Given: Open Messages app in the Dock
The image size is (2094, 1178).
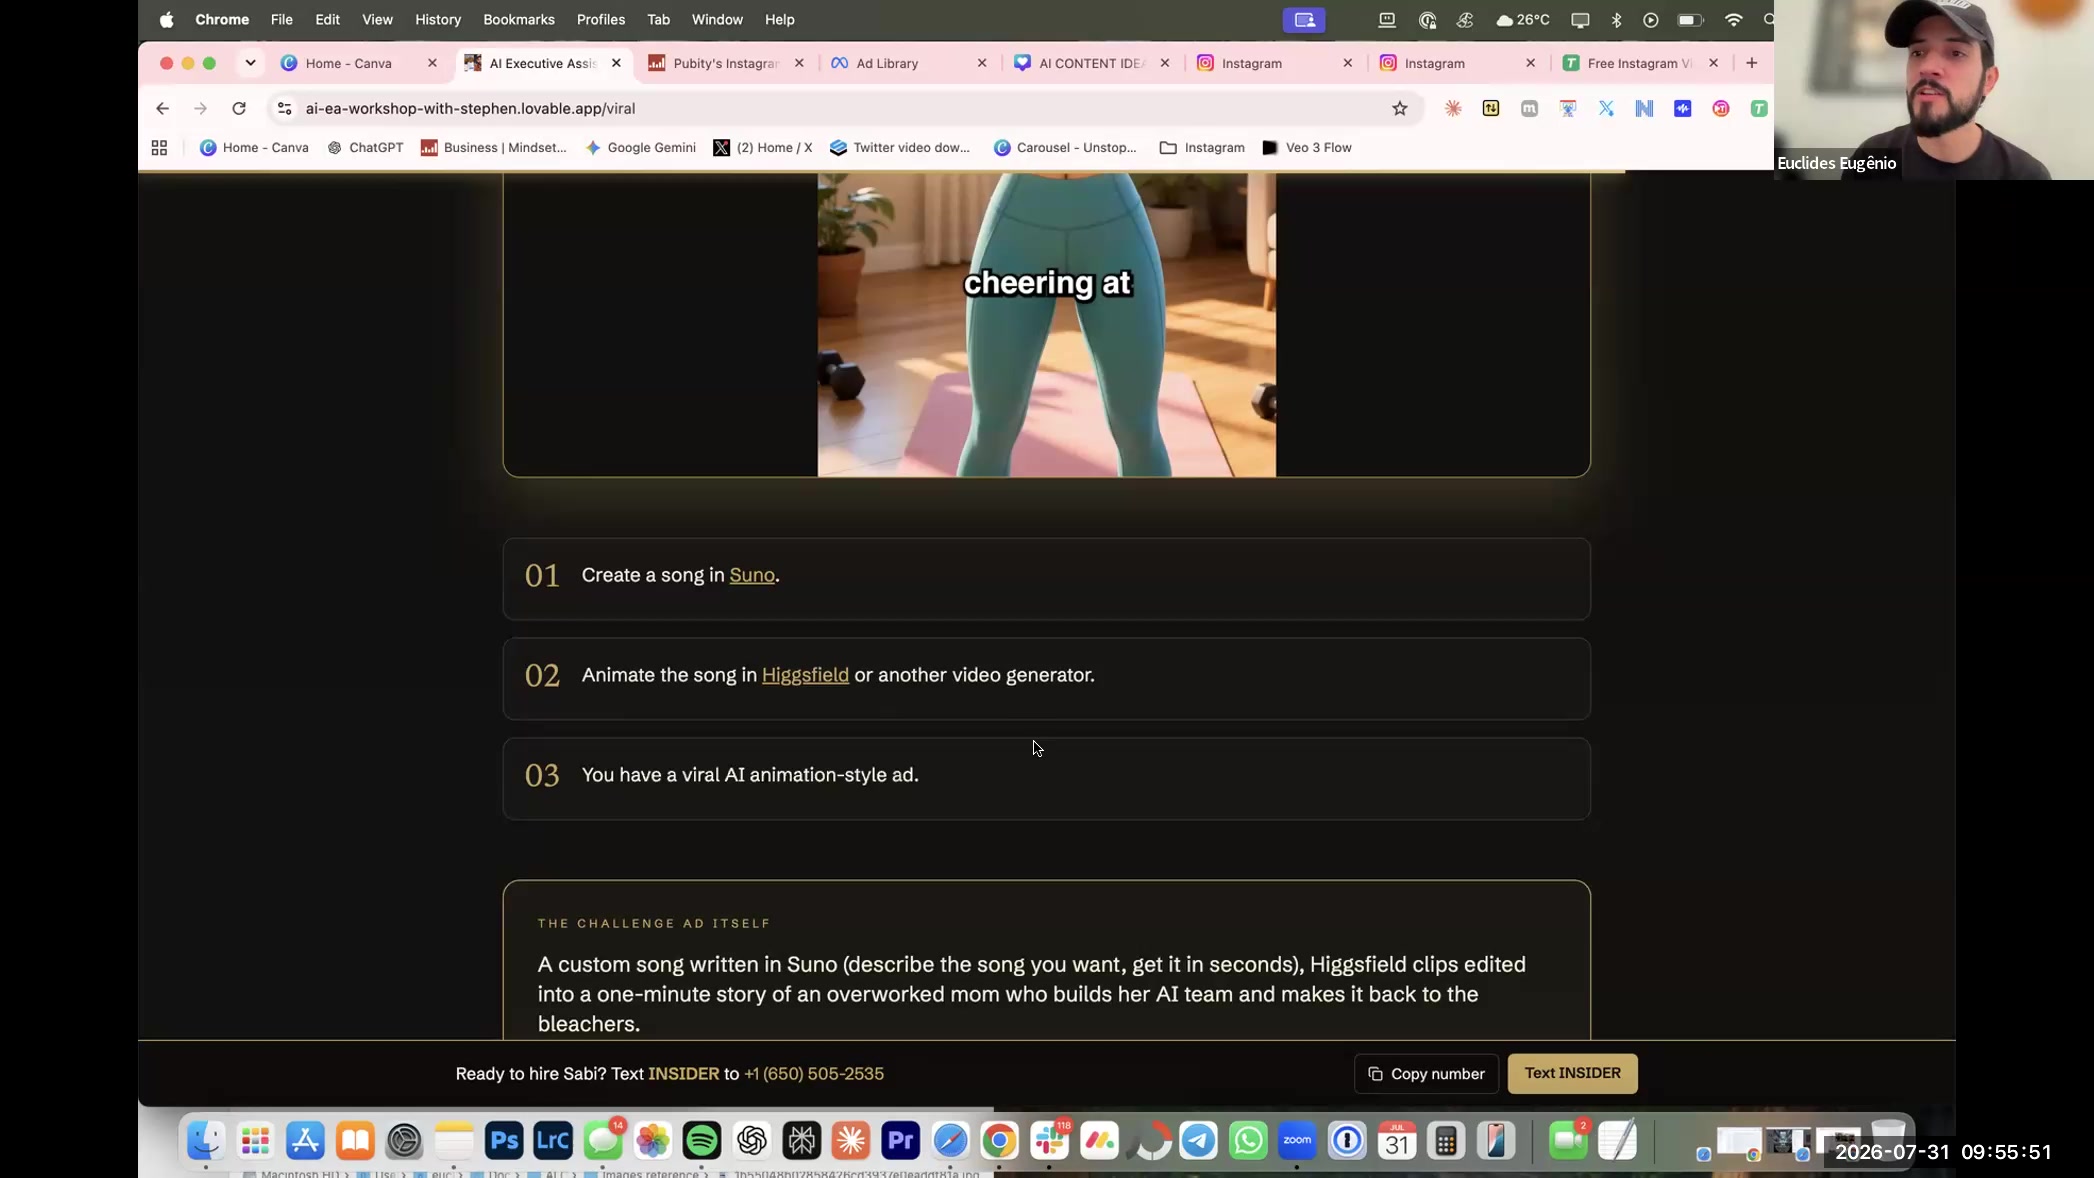Looking at the screenshot, I should point(603,1141).
